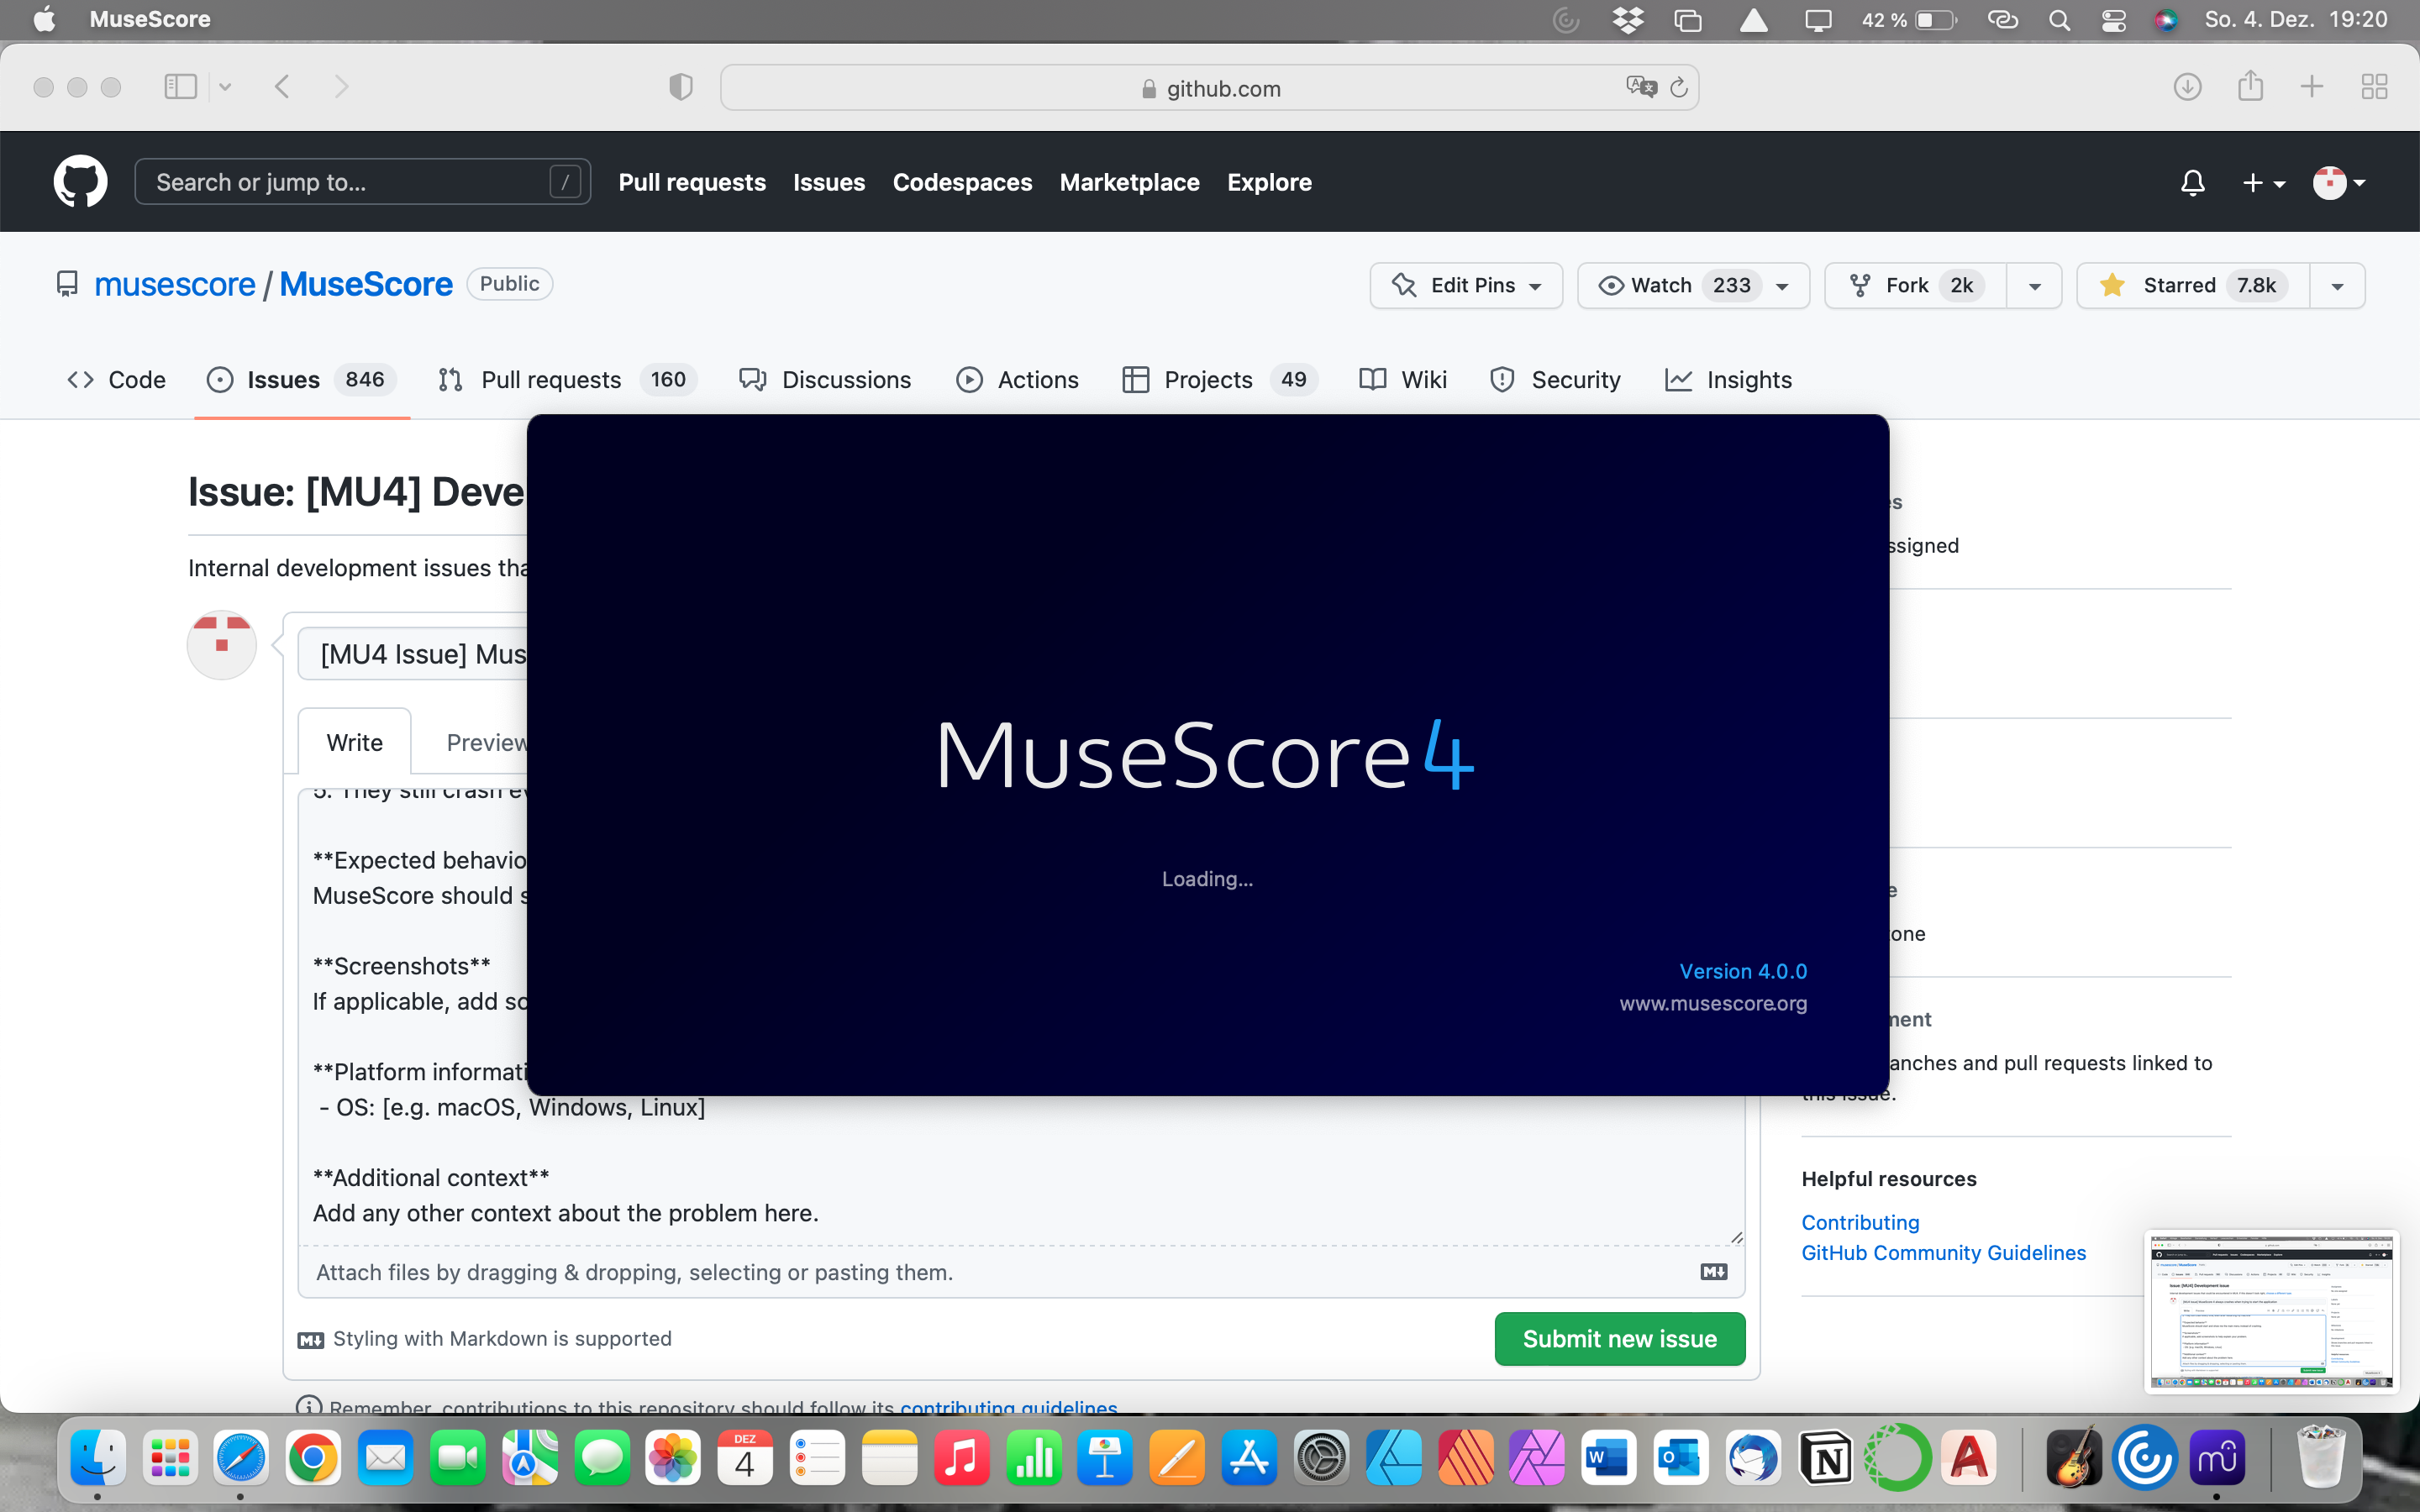Image resolution: width=2420 pixels, height=1512 pixels.
Task: Open MuseScore 4 from the Dock
Action: [x=2217, y=1458]
